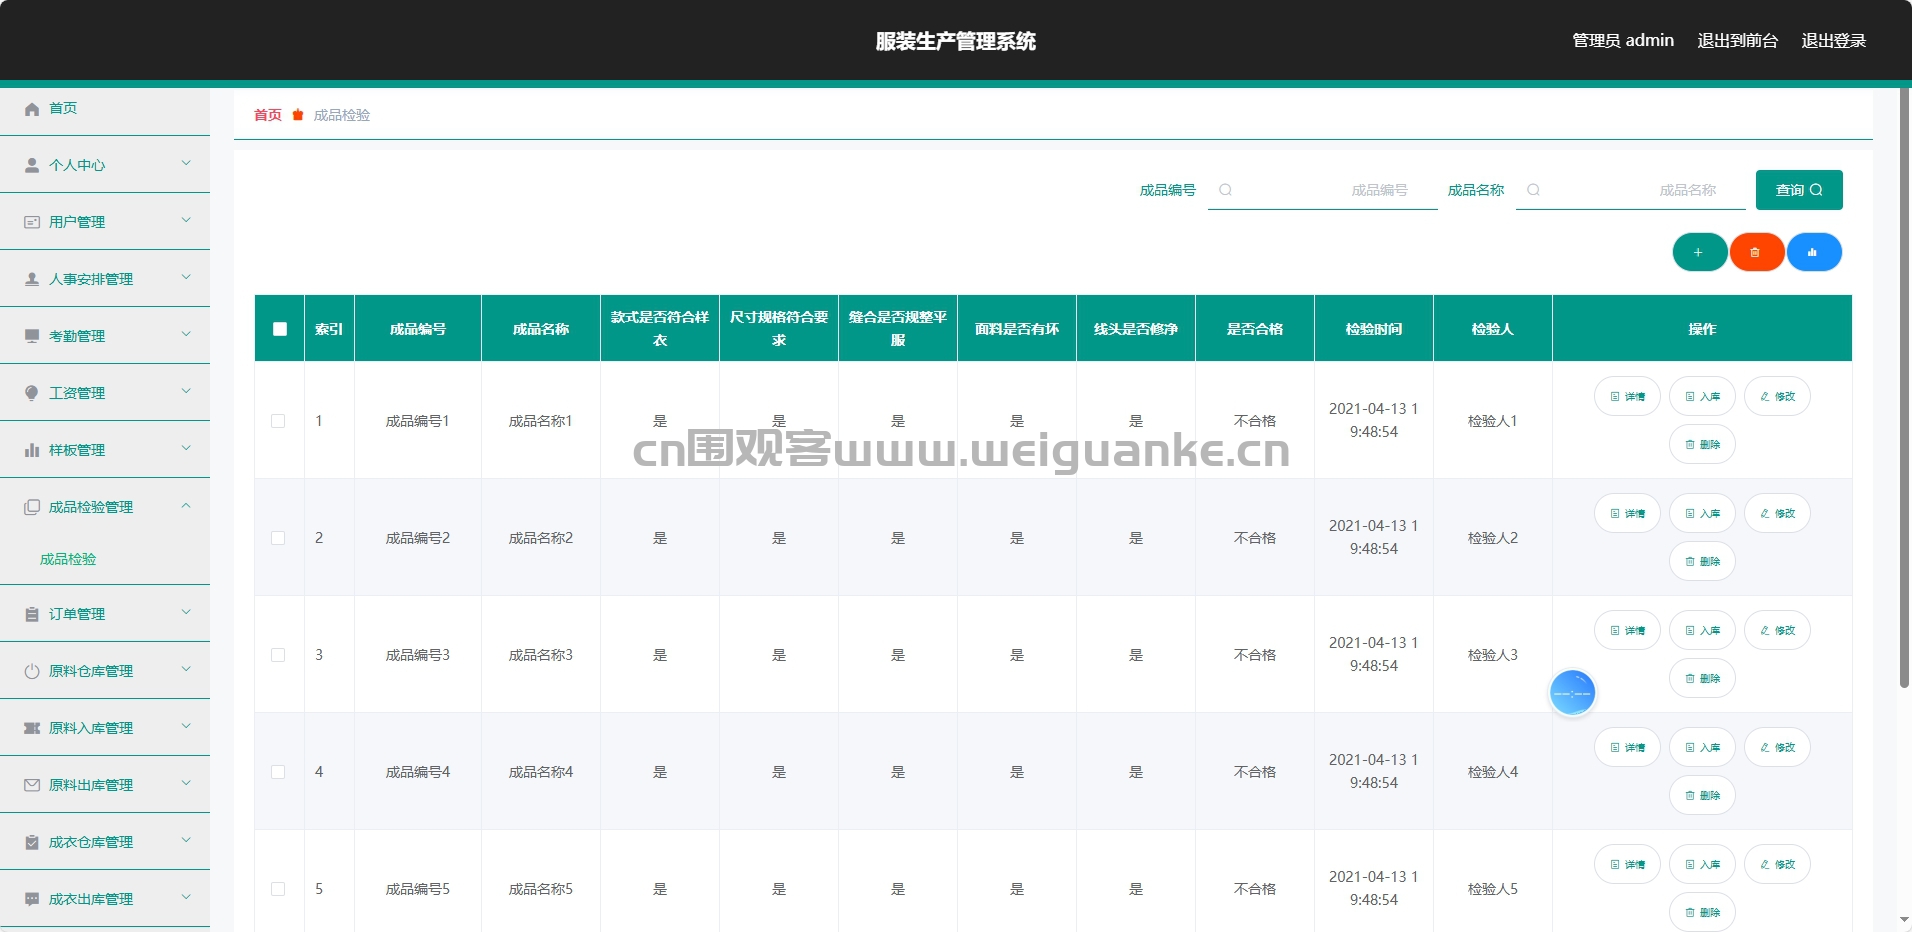Image resolution: width=1912 pixels, height=932 pixels.
Task: Check the checkbox for row 4
Action: pos(278,772)
